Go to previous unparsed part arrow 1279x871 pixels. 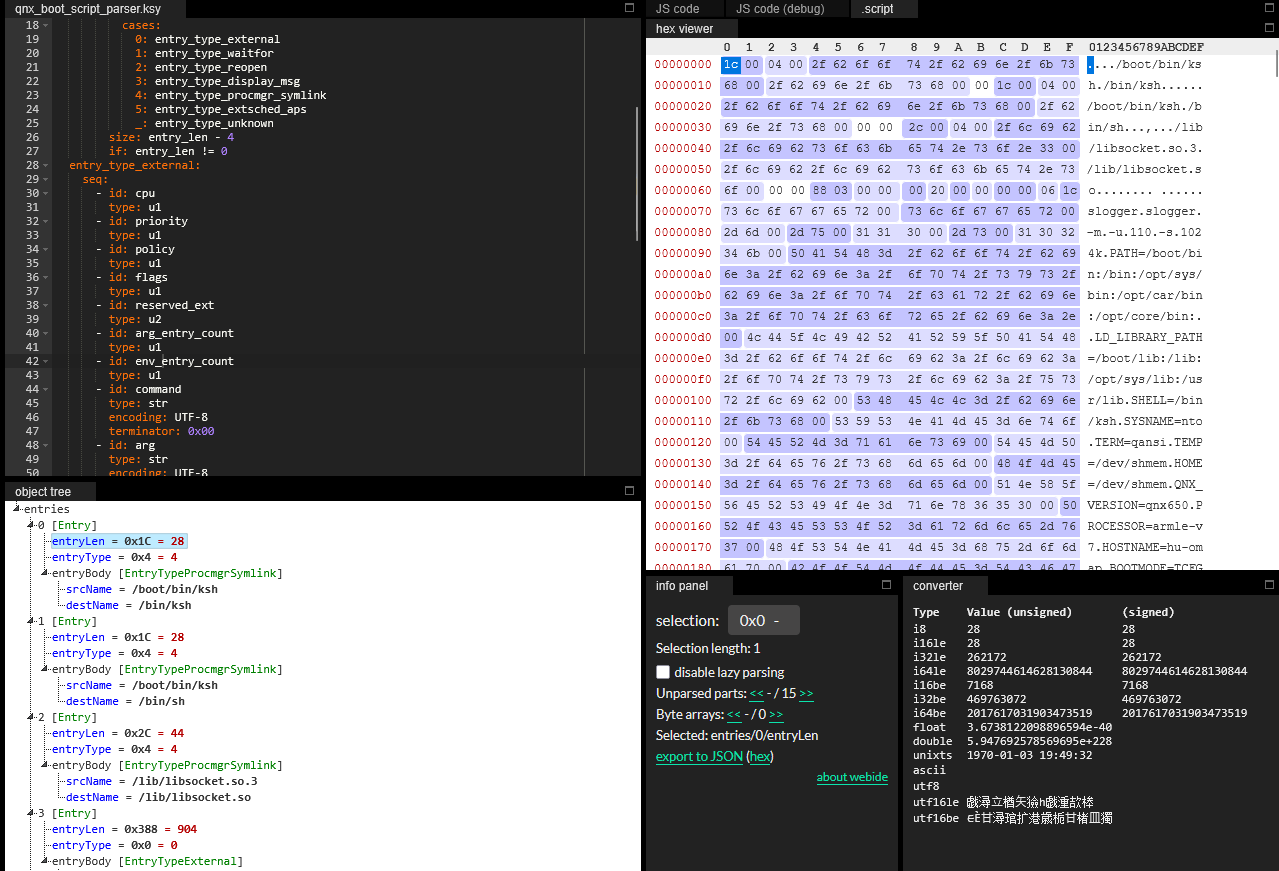tap(756, 693)
